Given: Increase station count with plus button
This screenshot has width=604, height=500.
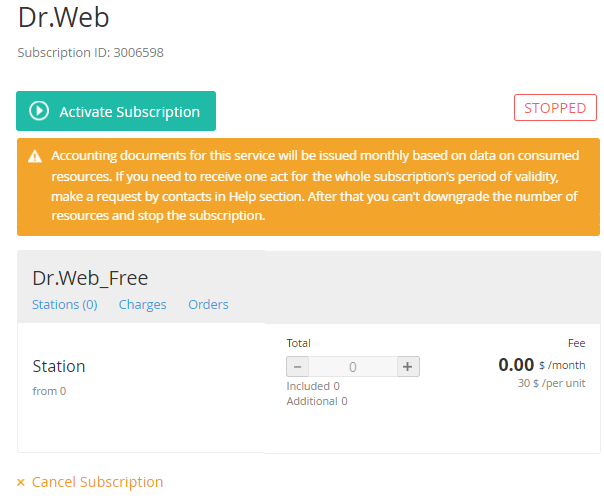Looking at the screenshot, I should click(x=408, y=366).
